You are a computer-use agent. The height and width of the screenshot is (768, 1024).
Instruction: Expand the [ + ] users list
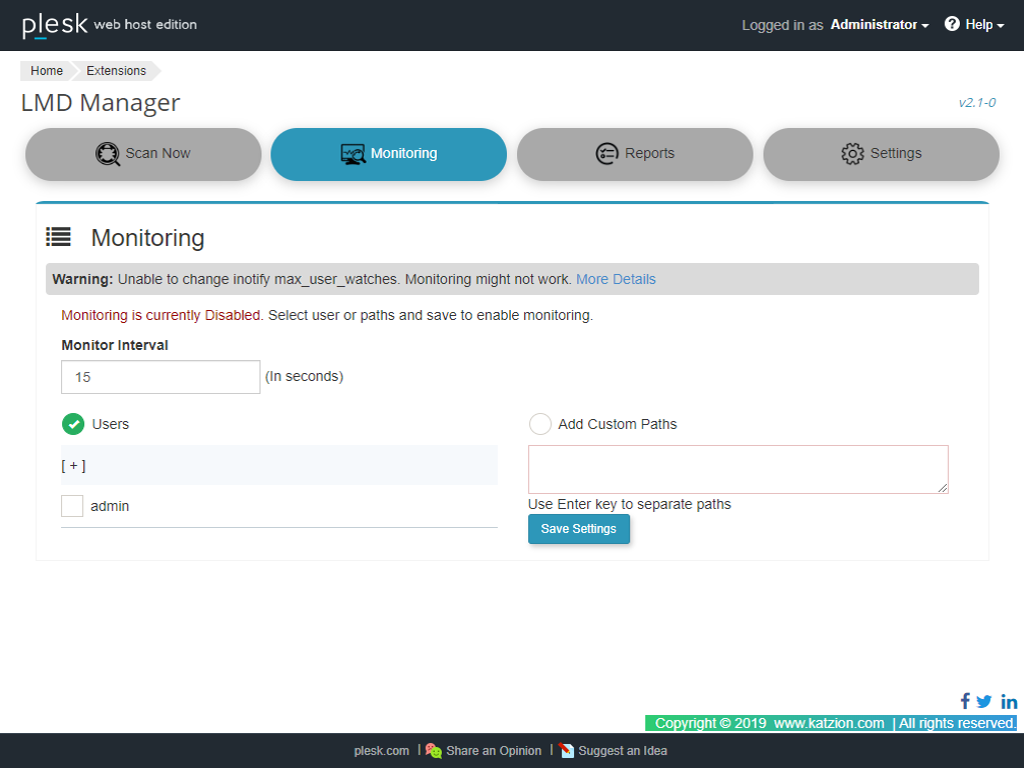pos(74,466)
